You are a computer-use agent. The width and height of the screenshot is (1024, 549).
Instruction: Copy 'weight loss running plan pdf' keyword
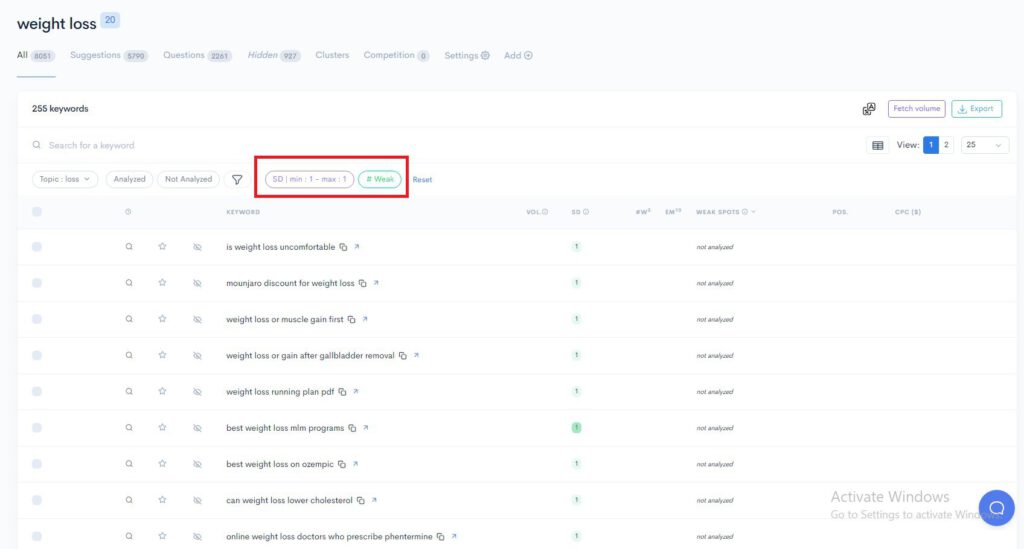pyautogui.click(x=342, y=392)
